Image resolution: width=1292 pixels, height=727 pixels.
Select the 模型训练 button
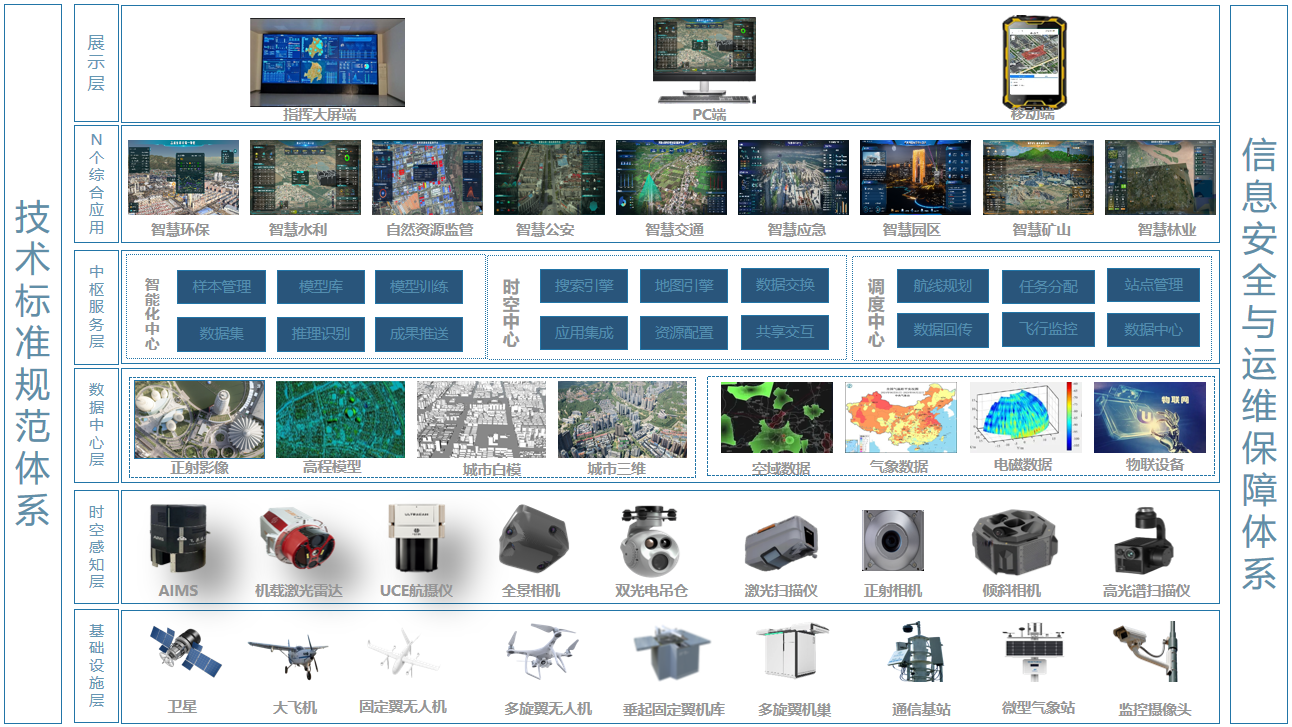coord(419,287)
